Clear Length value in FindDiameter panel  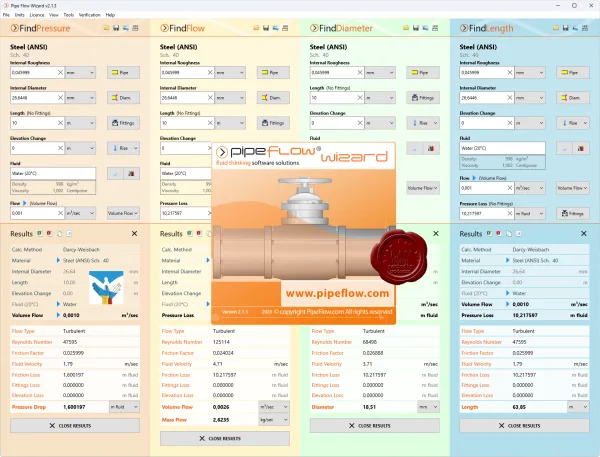pyautogui.click(x=360, y=98)
